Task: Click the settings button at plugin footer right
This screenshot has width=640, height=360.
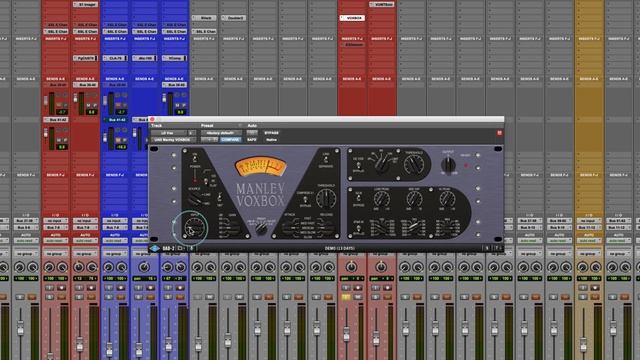Action: 487,248
